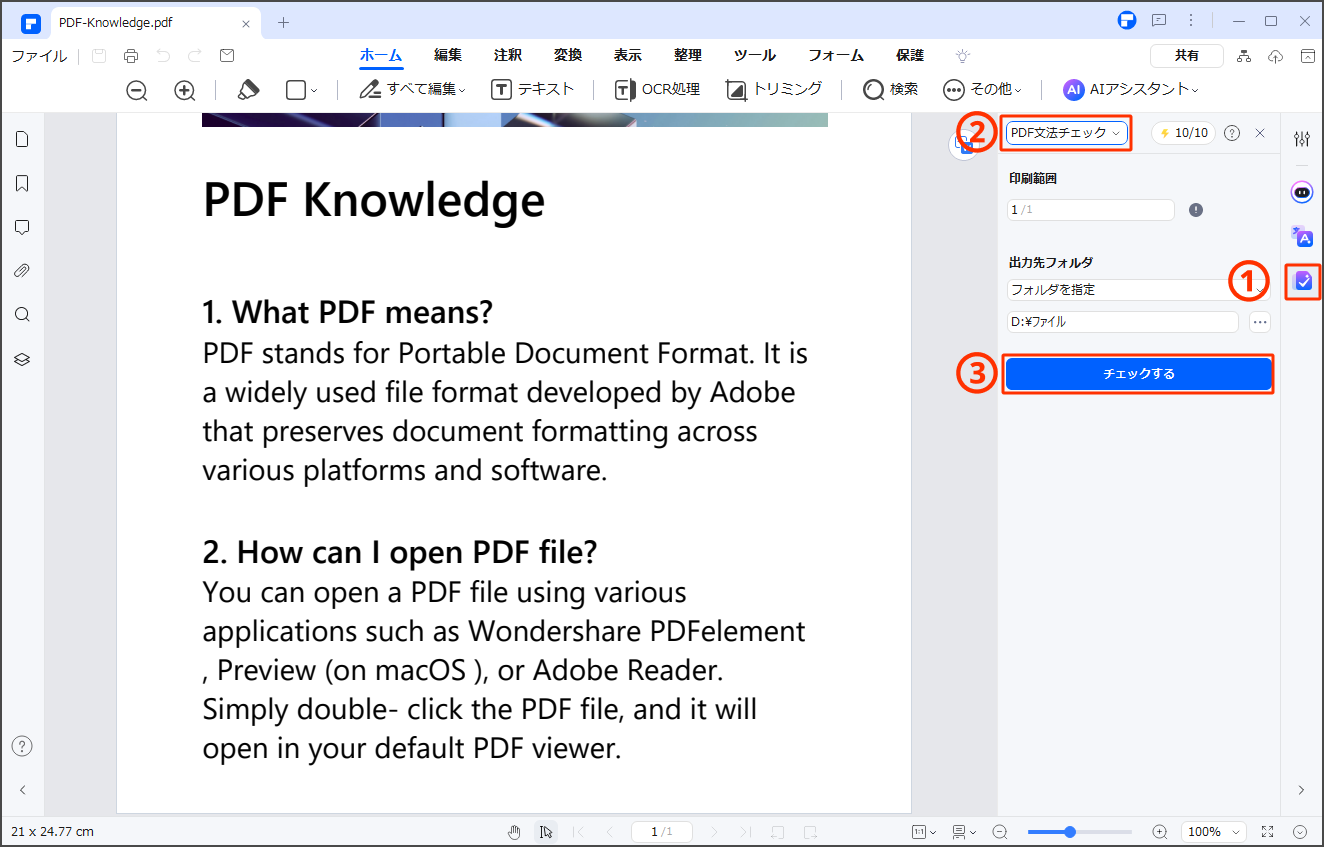Screen dimensions: 1324x847
Task: Click the redo arrow icon
Action: click(x=195, y=56)
